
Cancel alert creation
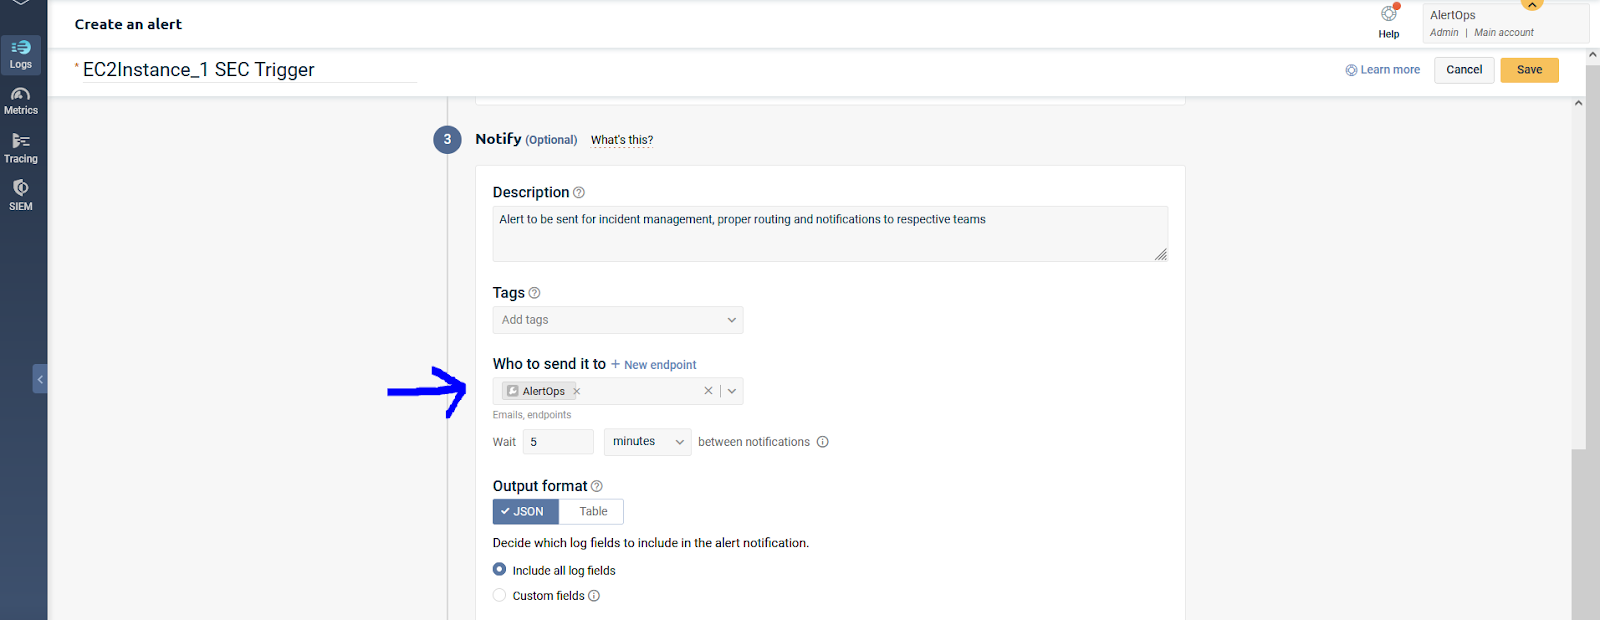click(1464, 70)
